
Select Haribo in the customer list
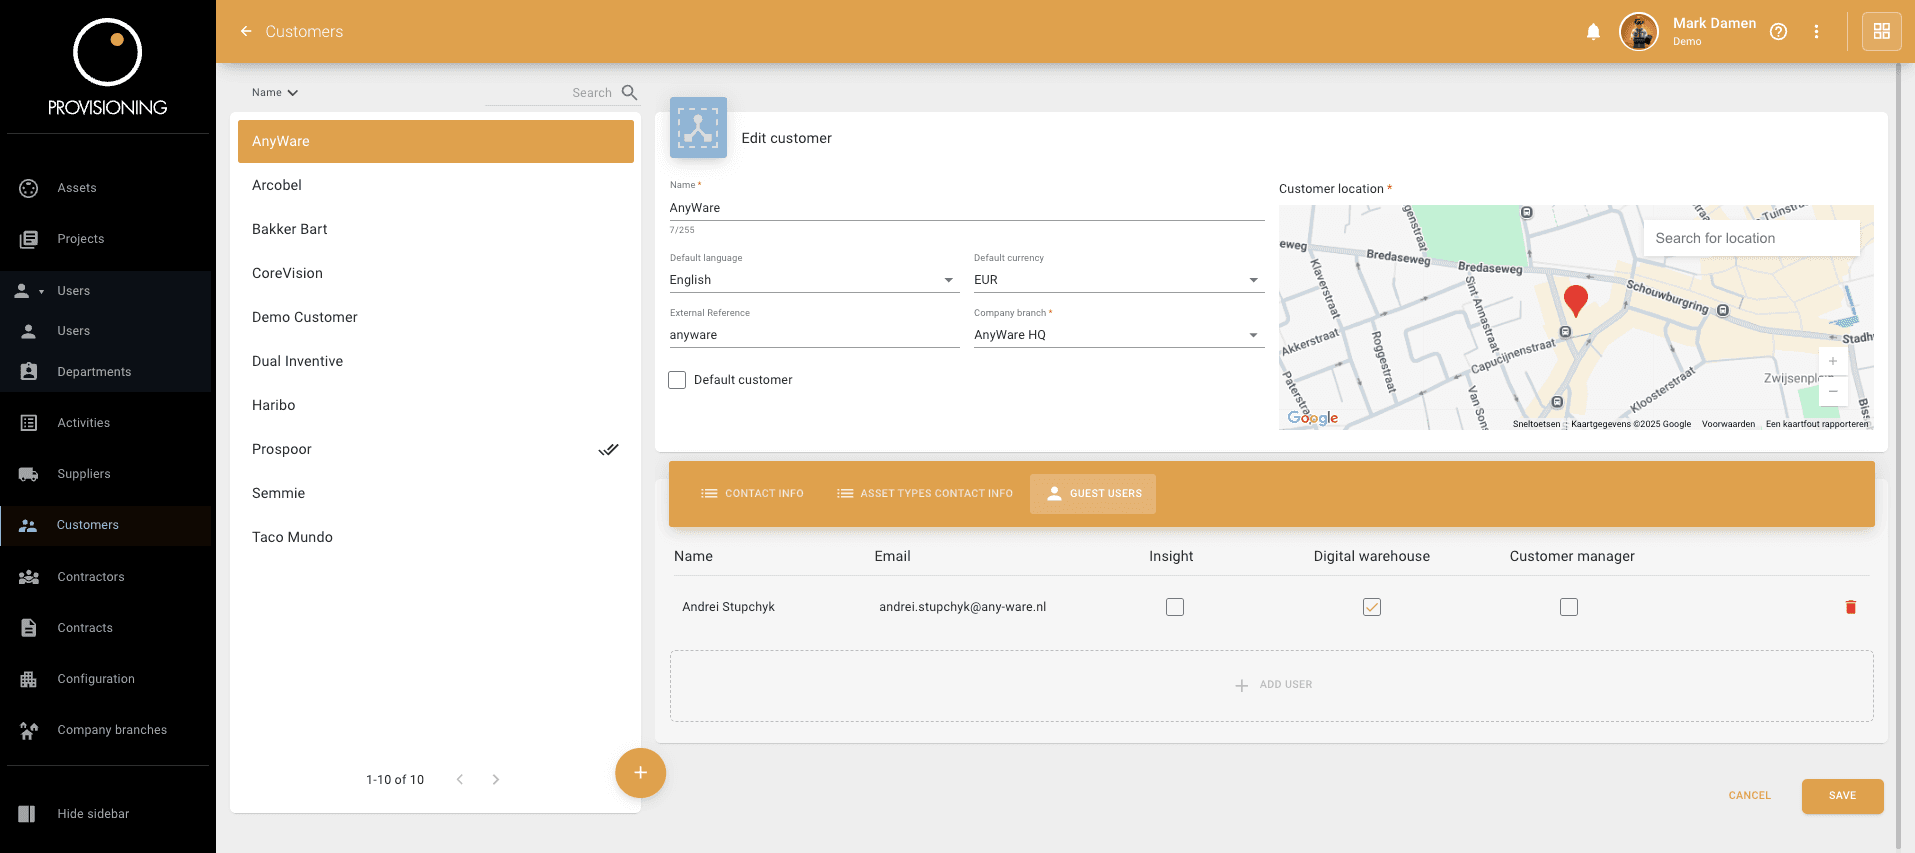pyautogui.click(x=436, y=405)
